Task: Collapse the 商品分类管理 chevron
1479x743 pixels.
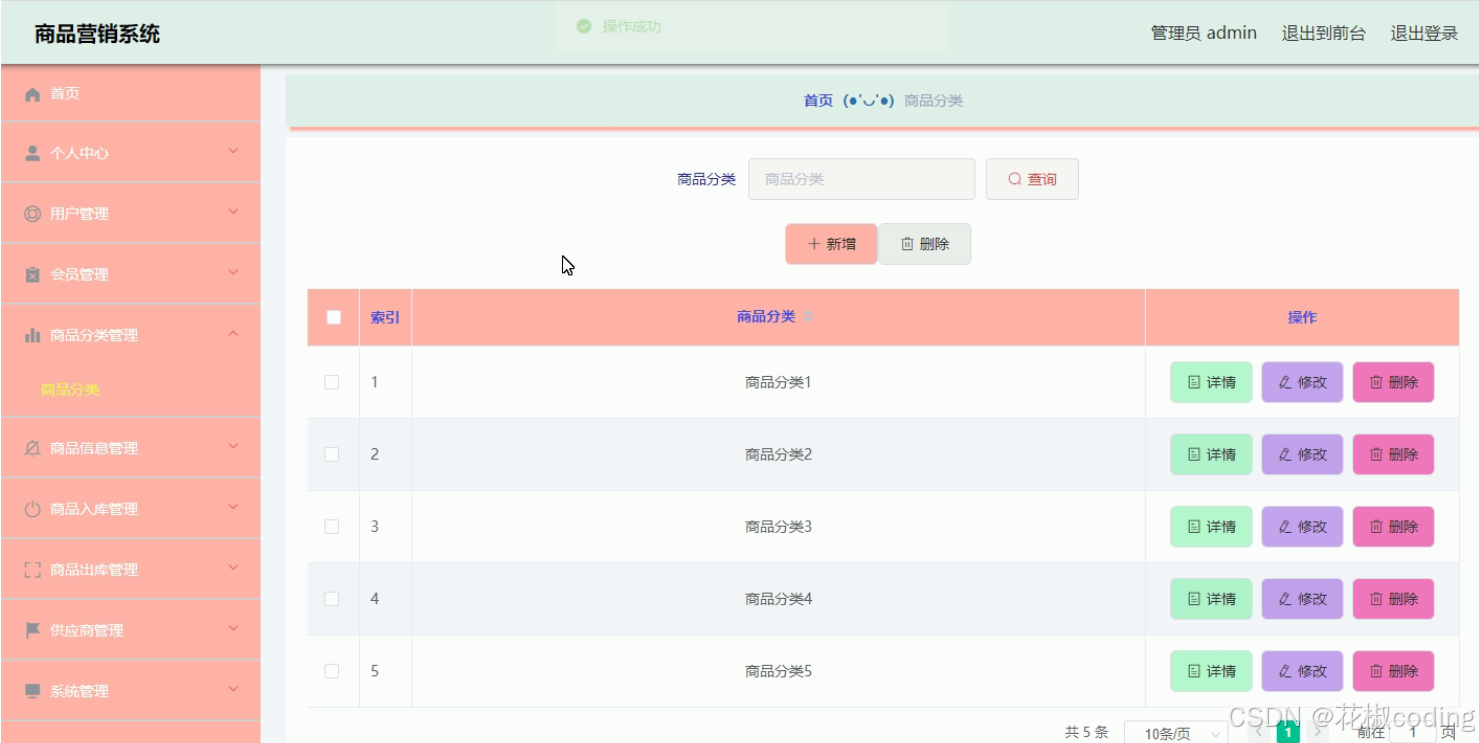Action: [x=233, y=334]
